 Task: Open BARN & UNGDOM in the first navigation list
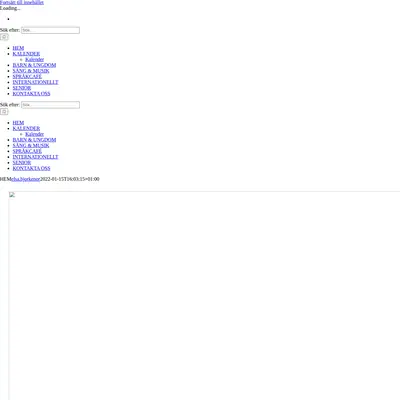click(x=34, y=65)
